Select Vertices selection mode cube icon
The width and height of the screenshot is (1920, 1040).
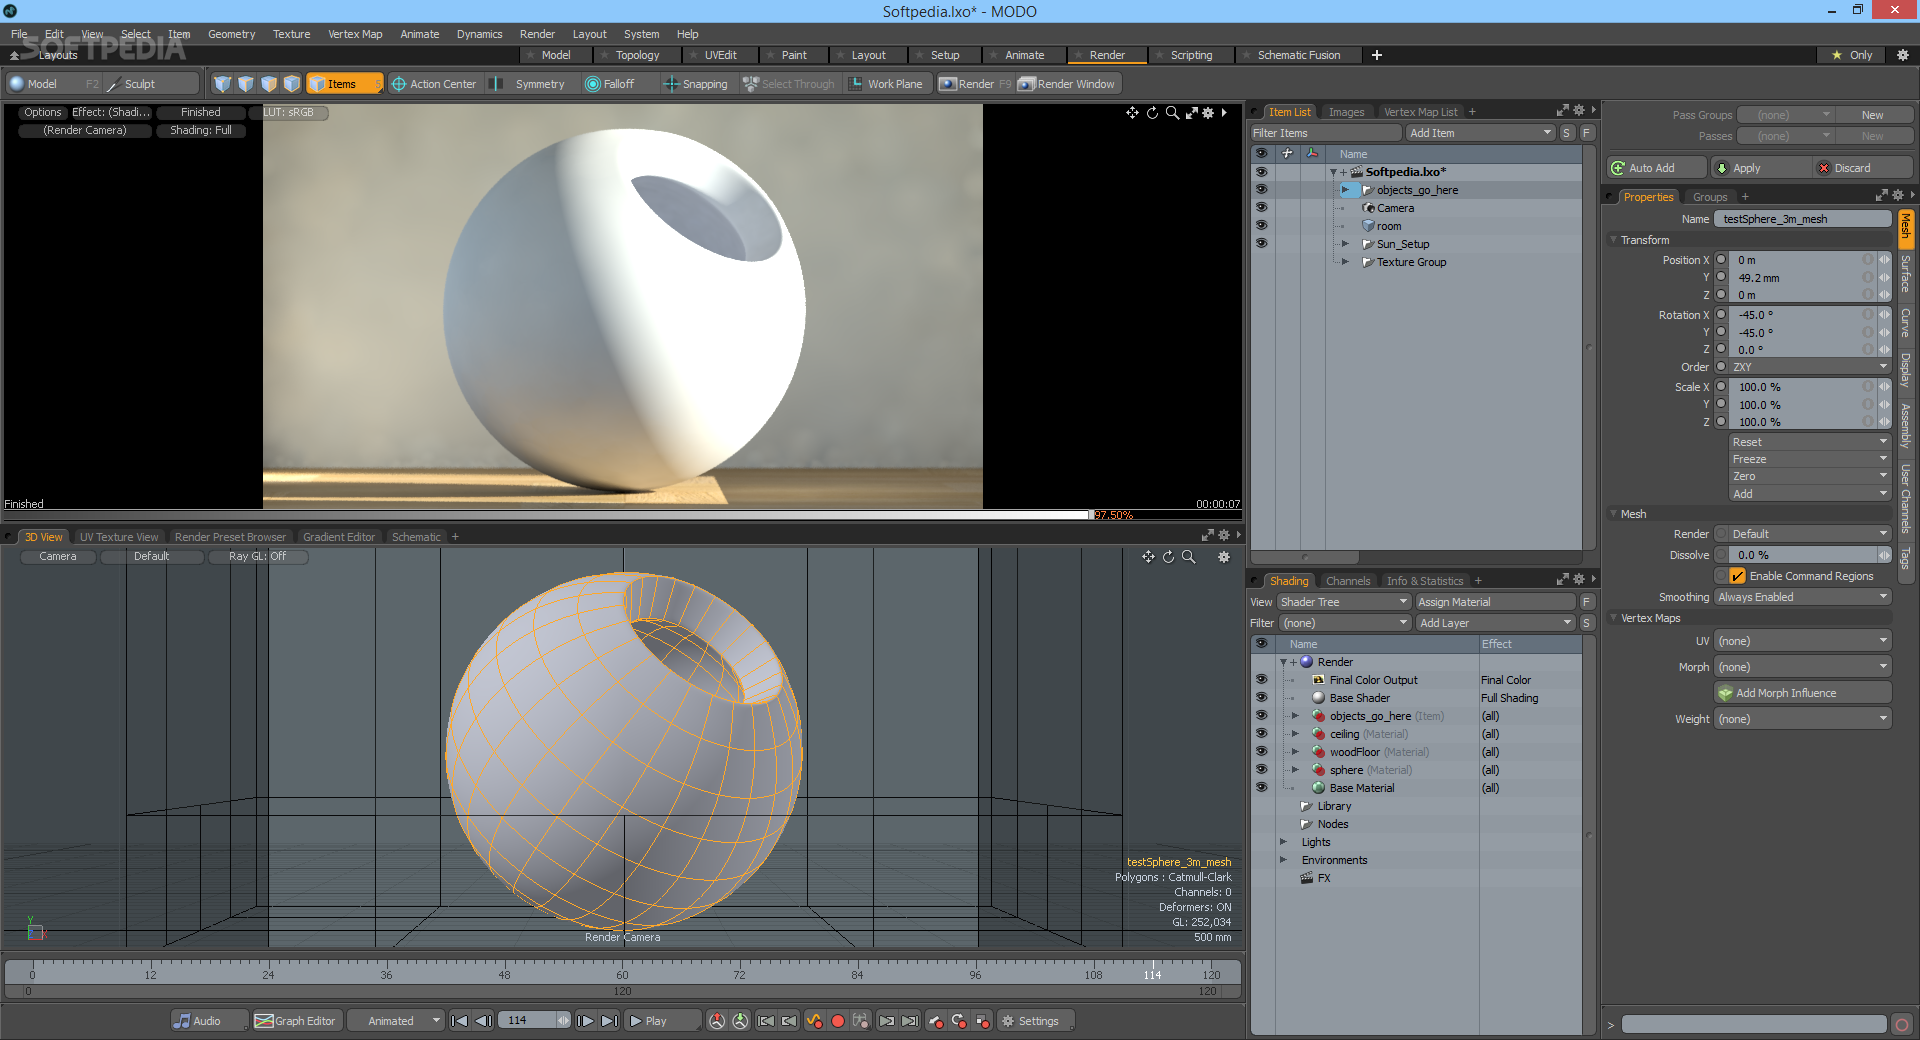click(223, 84)
